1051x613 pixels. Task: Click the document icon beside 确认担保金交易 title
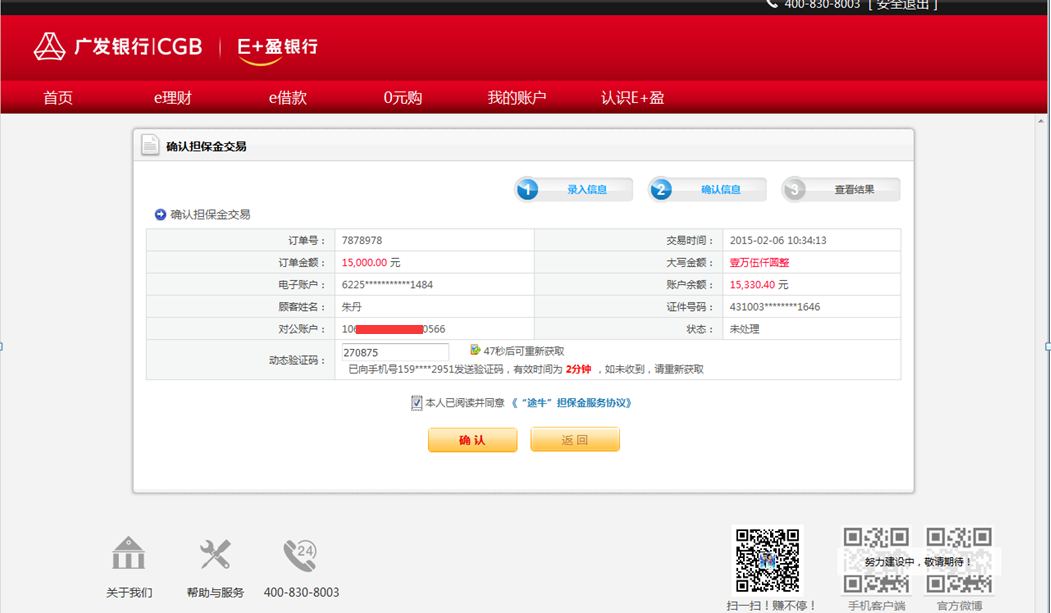pos(150,145)
